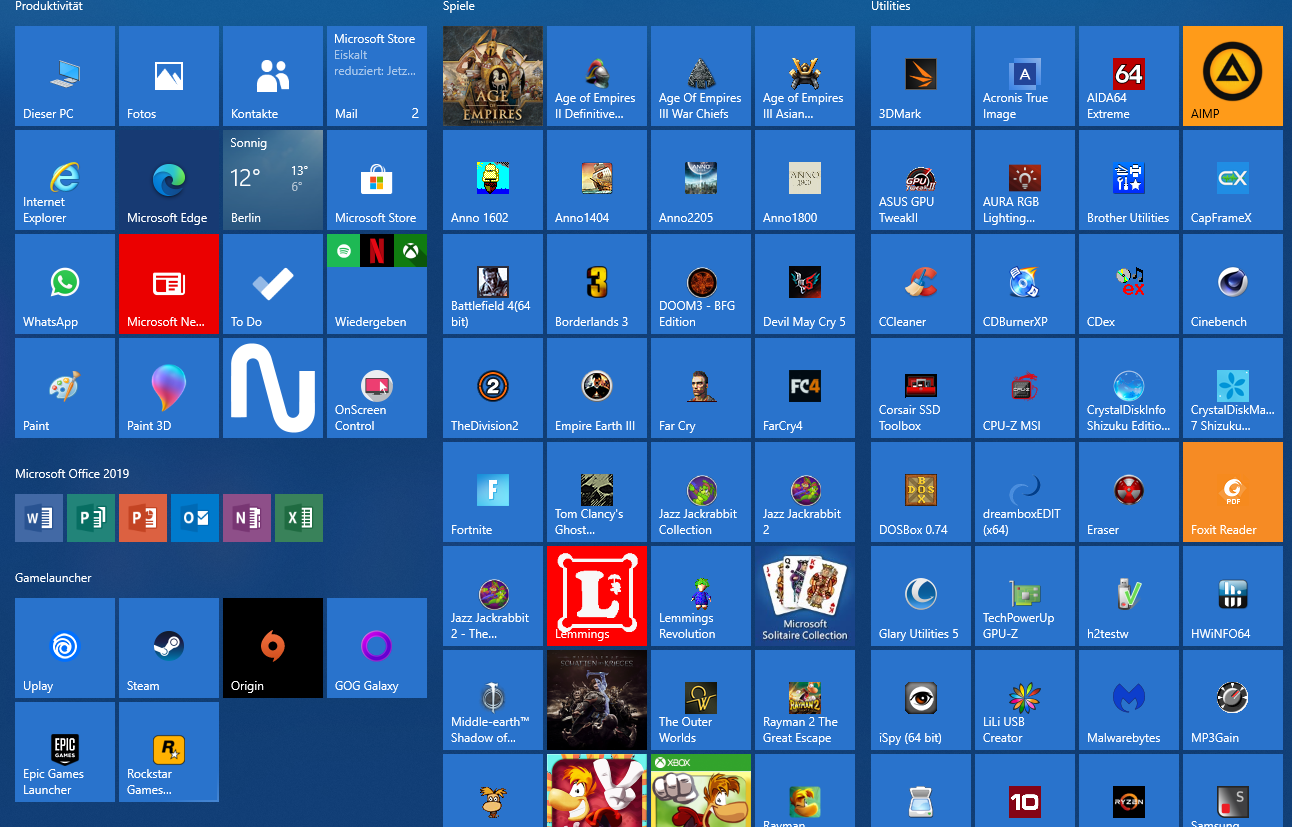
Task: Launch MP3Gain tile
Action: tap(1233, 700)
